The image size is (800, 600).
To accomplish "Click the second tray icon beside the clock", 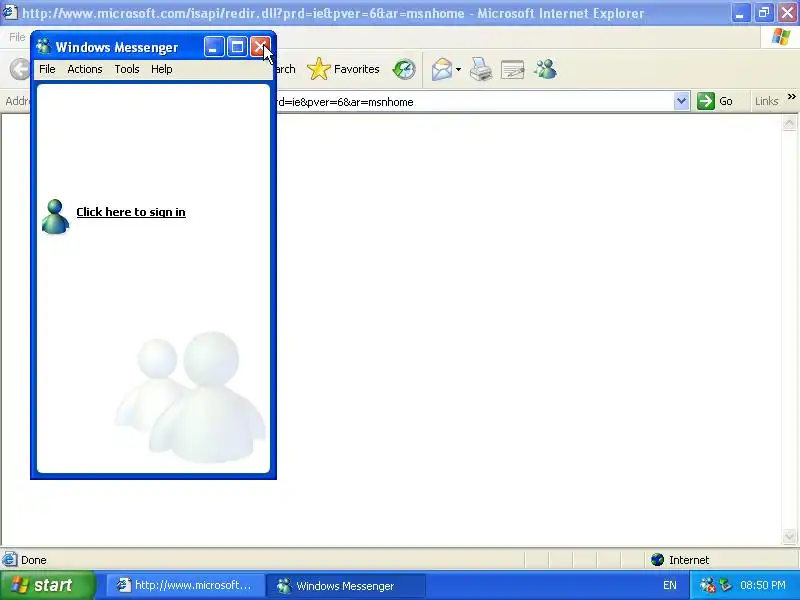I will tap(726, 585).
